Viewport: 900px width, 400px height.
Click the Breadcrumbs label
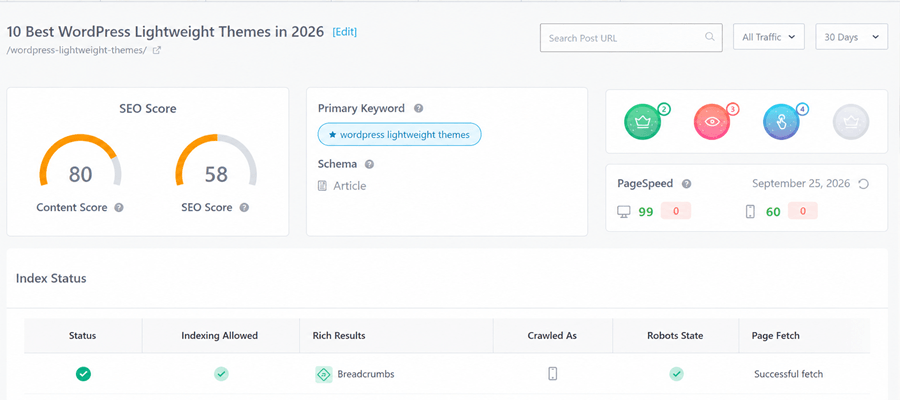click(366, 374)
